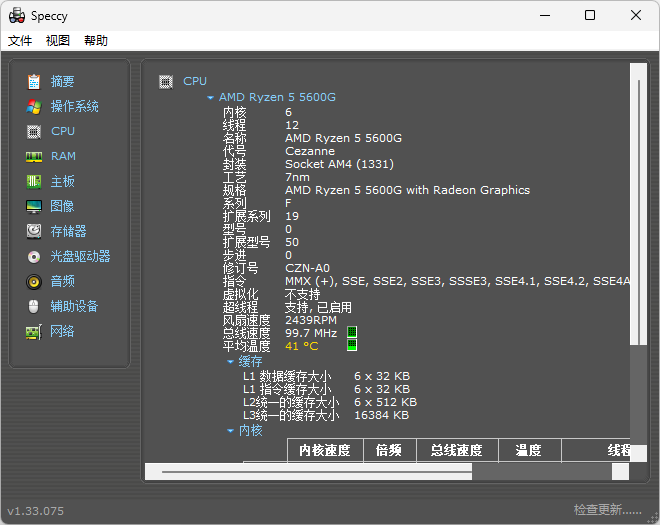Click the 倍频 column header
The width and height of the screenshot is (660, 525).
(389, 450)
